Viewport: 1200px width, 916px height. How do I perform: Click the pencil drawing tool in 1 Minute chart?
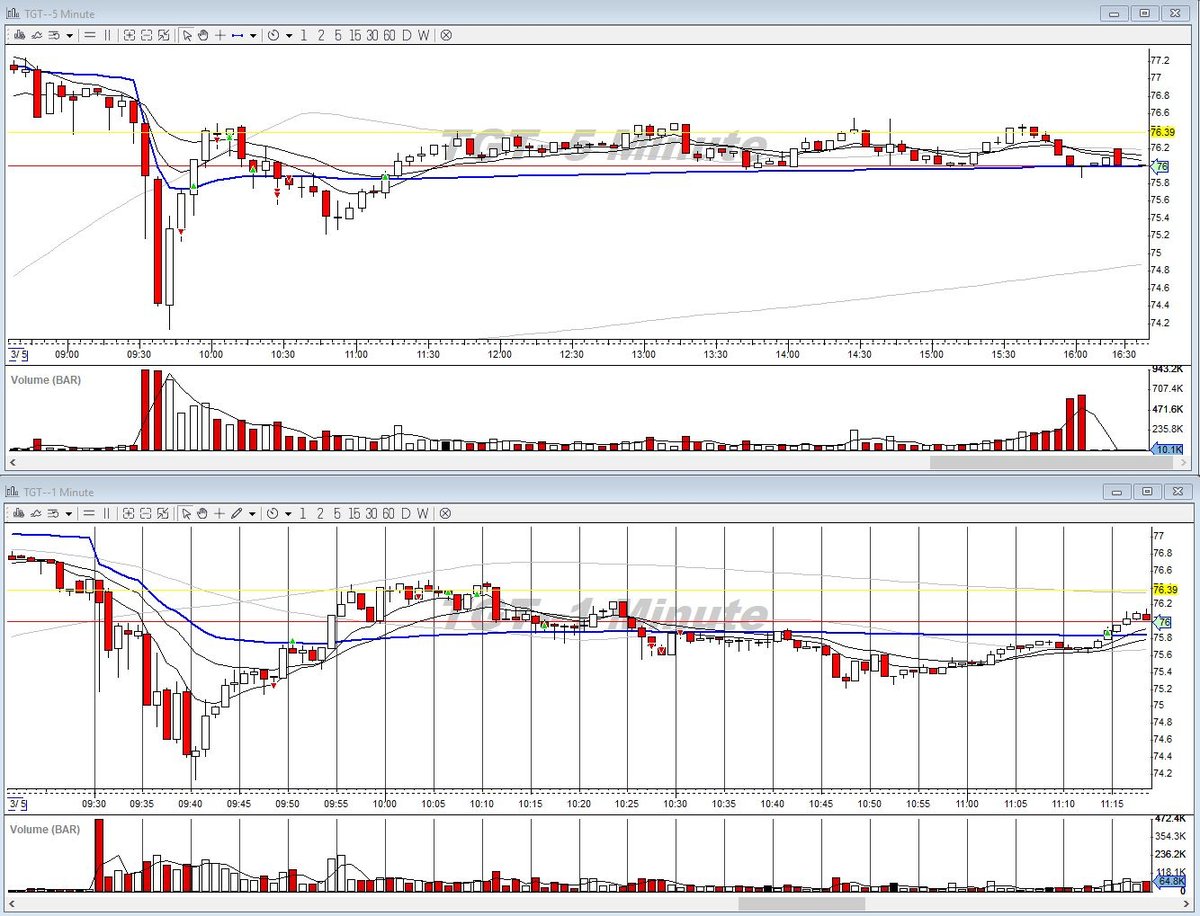[x=236, y=514]
